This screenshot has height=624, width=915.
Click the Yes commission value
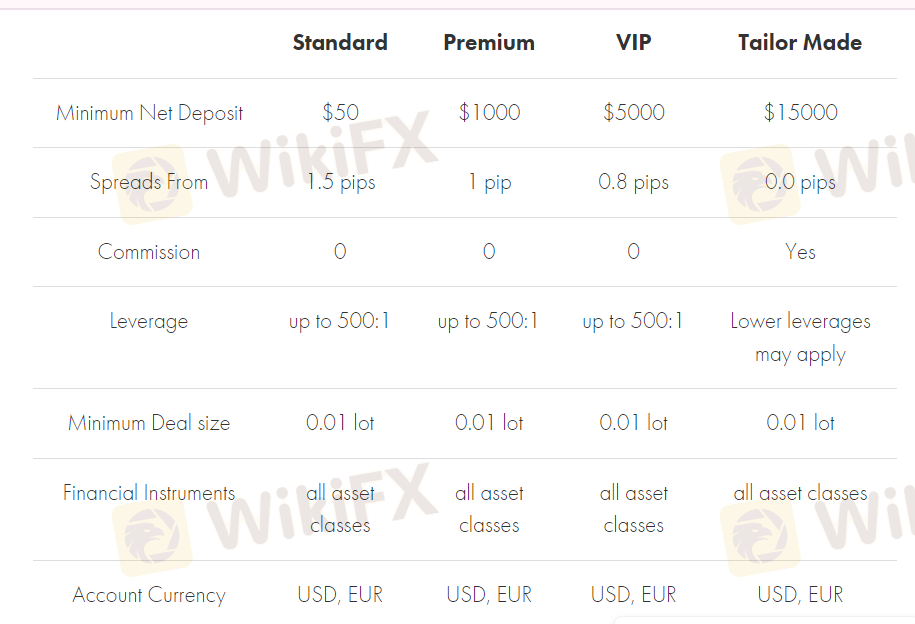click(800, 252)
